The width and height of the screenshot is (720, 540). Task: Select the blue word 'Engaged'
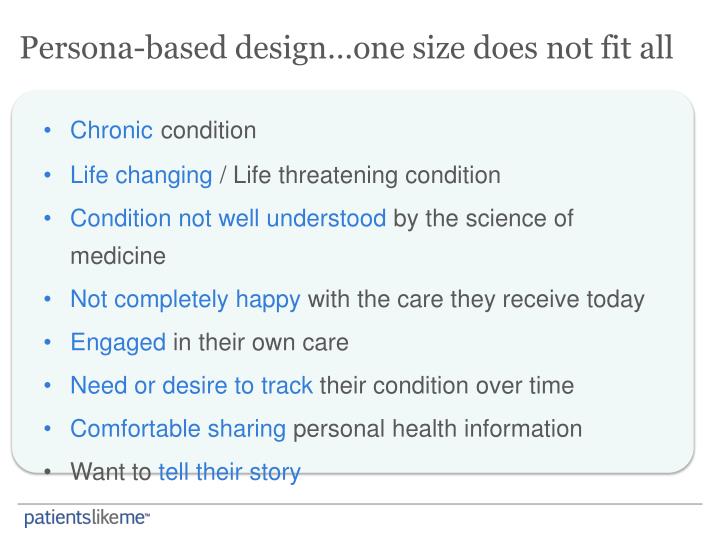click(118, 343)
